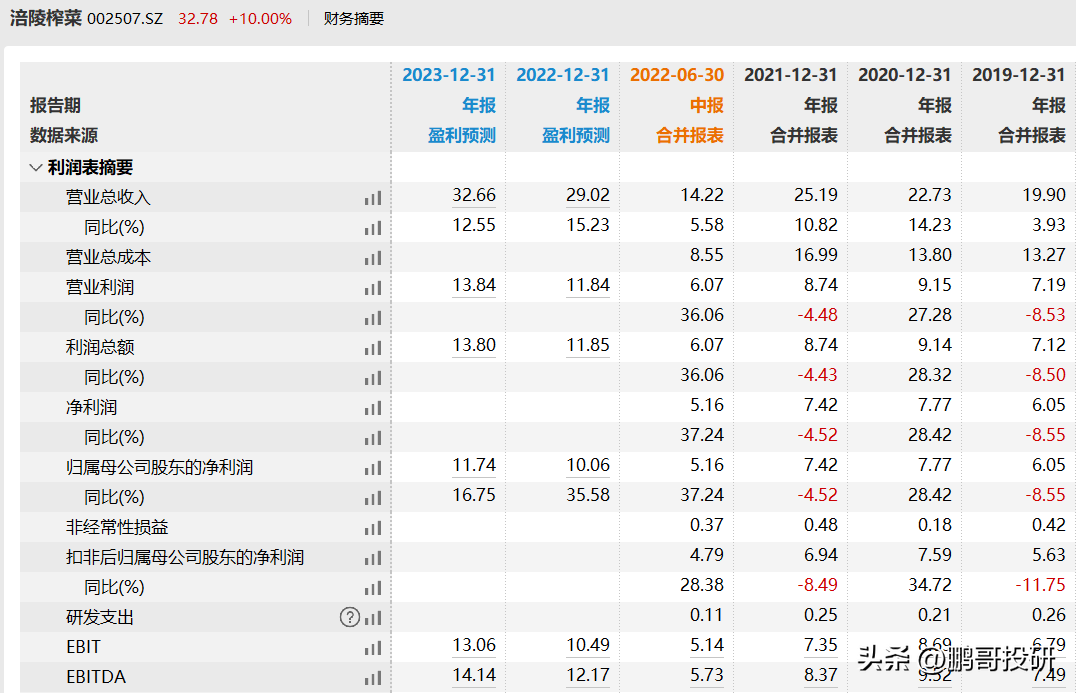
Task: Click the 净利润 row label
Action: [x=91, y=408]
